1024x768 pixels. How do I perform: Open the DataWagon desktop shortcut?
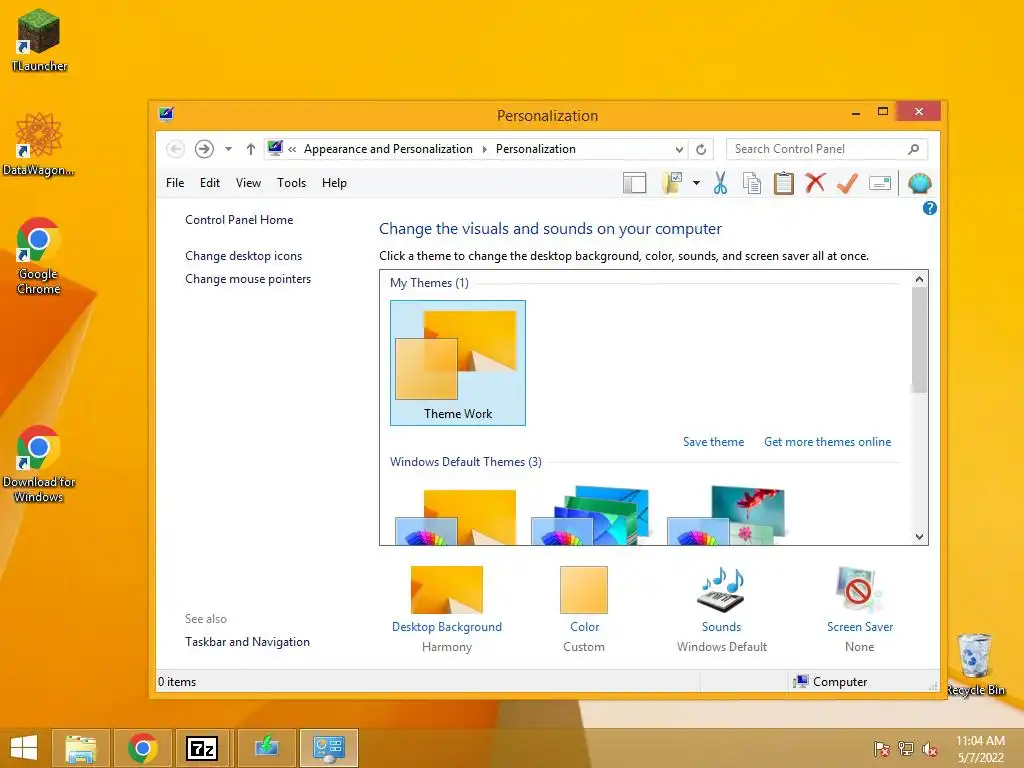click(39, 144)
